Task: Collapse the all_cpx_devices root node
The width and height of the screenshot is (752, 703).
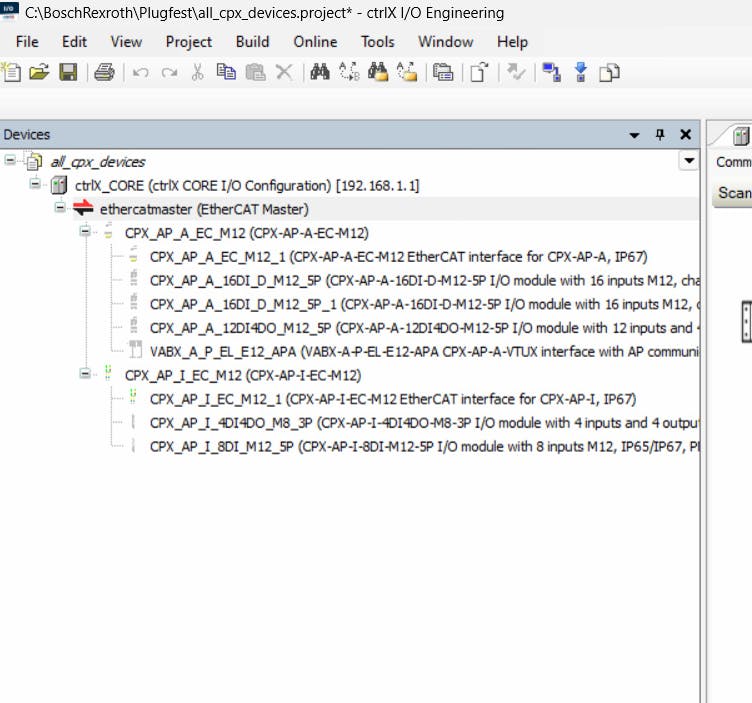Action: pos(10,161)
